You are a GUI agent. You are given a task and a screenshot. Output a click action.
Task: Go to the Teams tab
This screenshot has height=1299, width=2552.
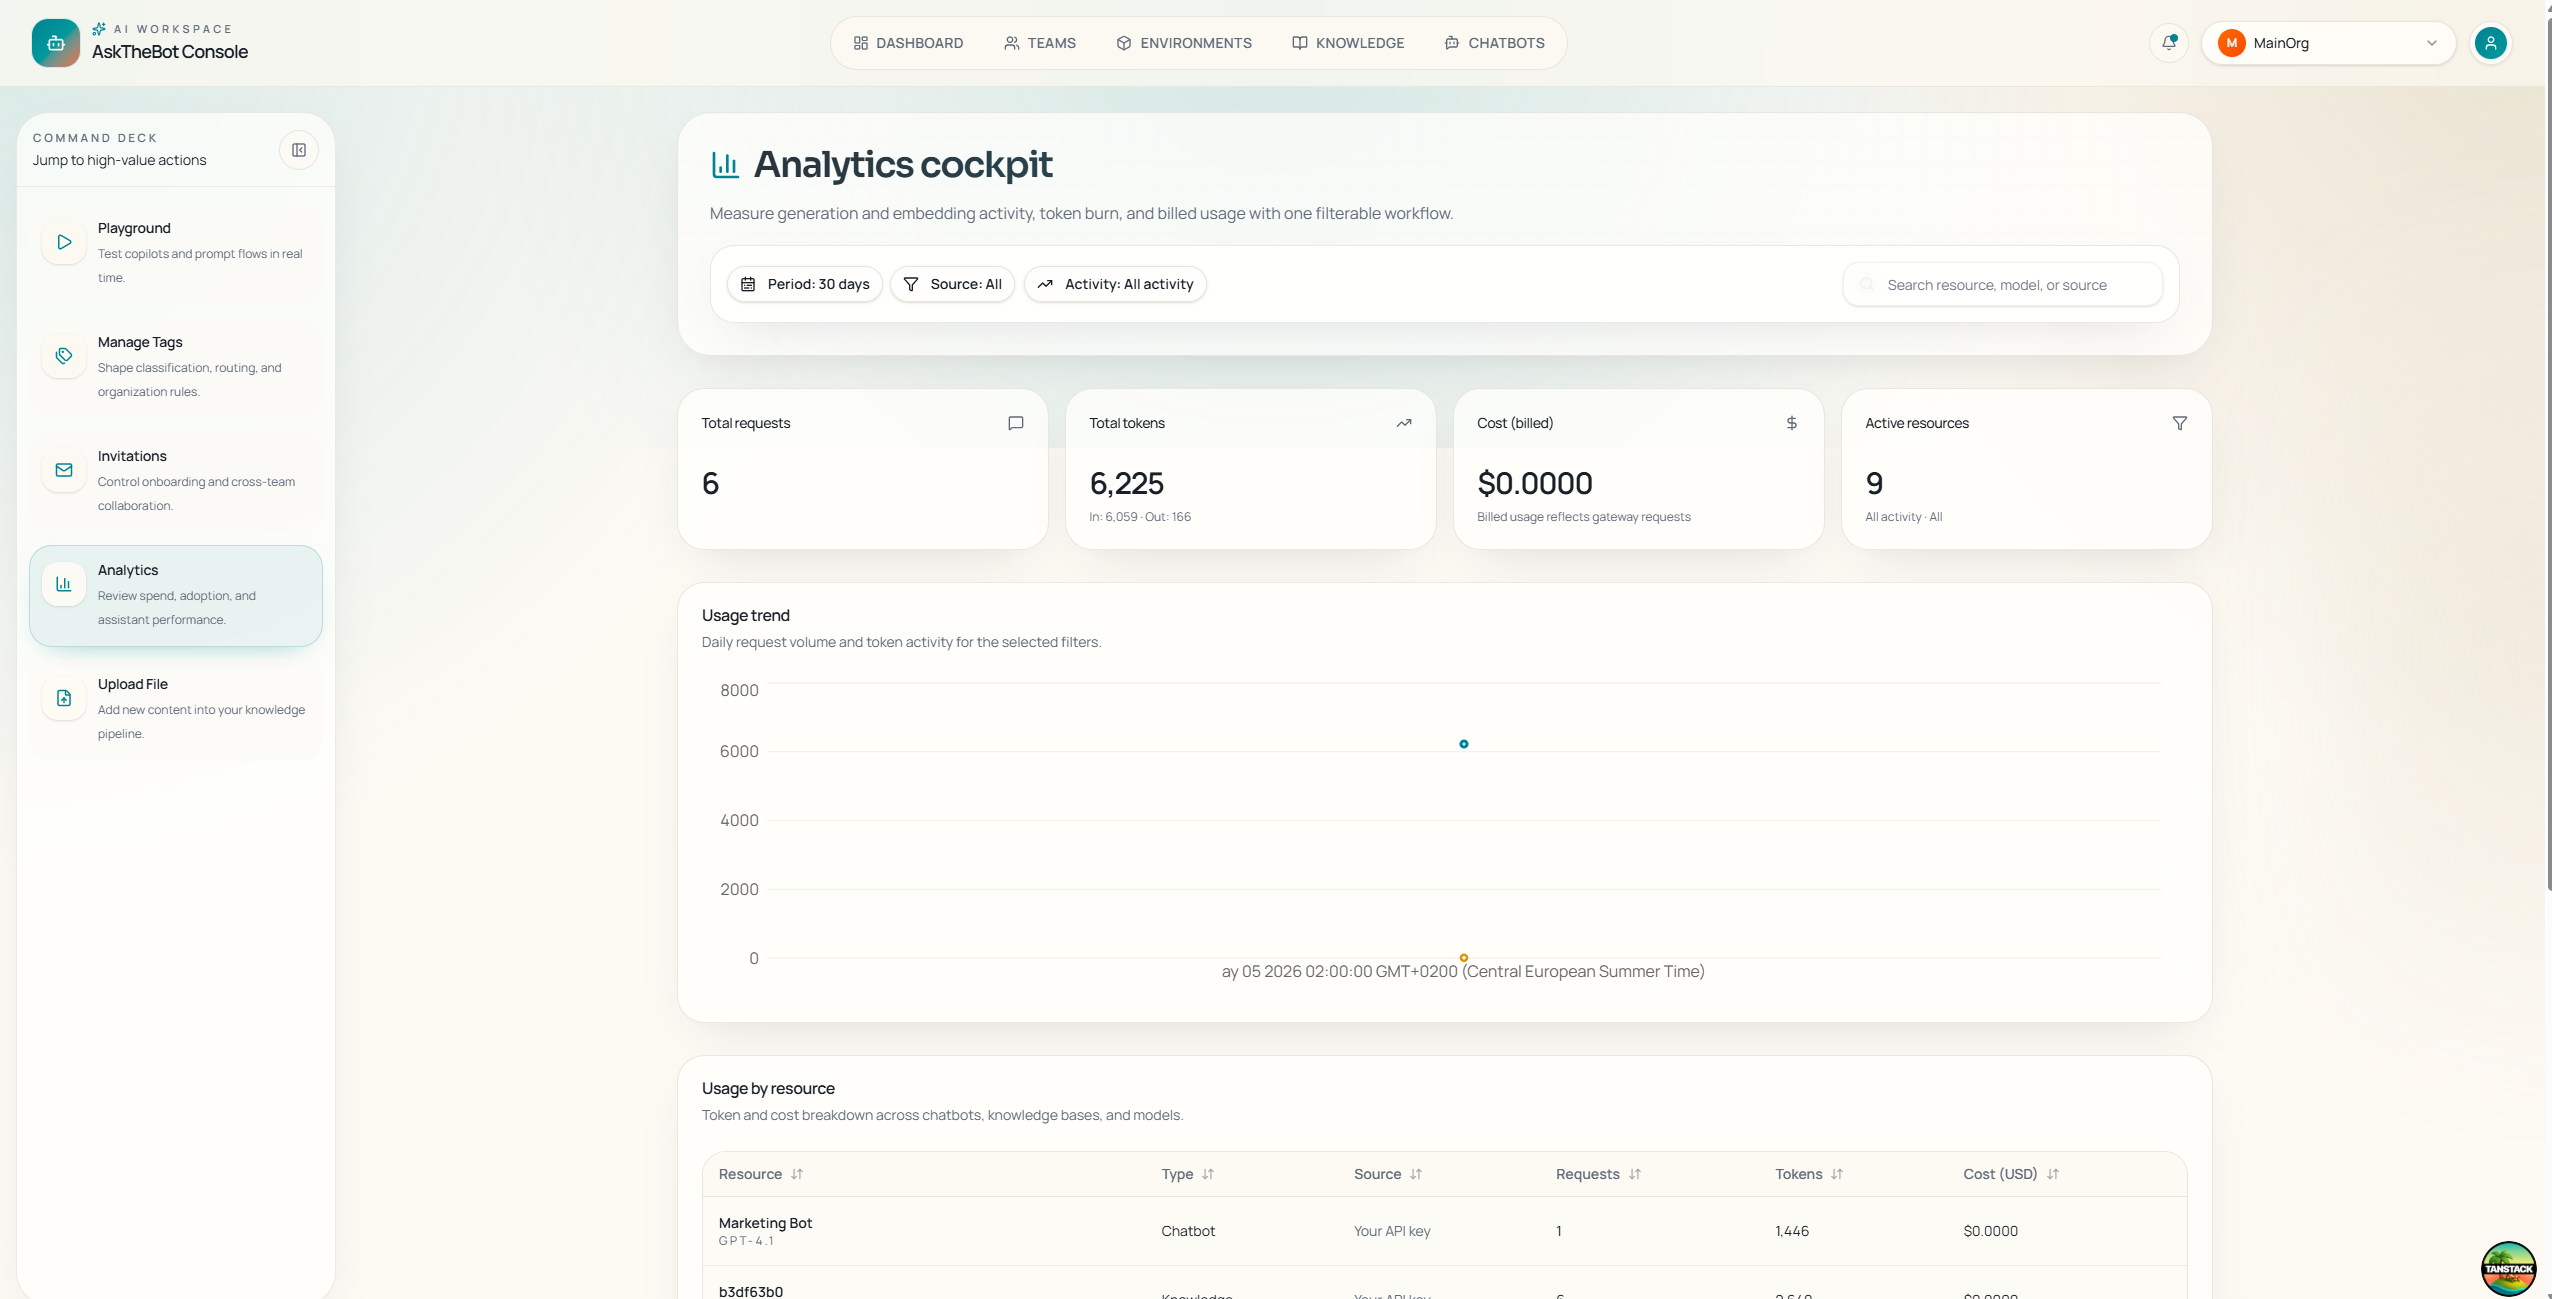point(1040,43)
